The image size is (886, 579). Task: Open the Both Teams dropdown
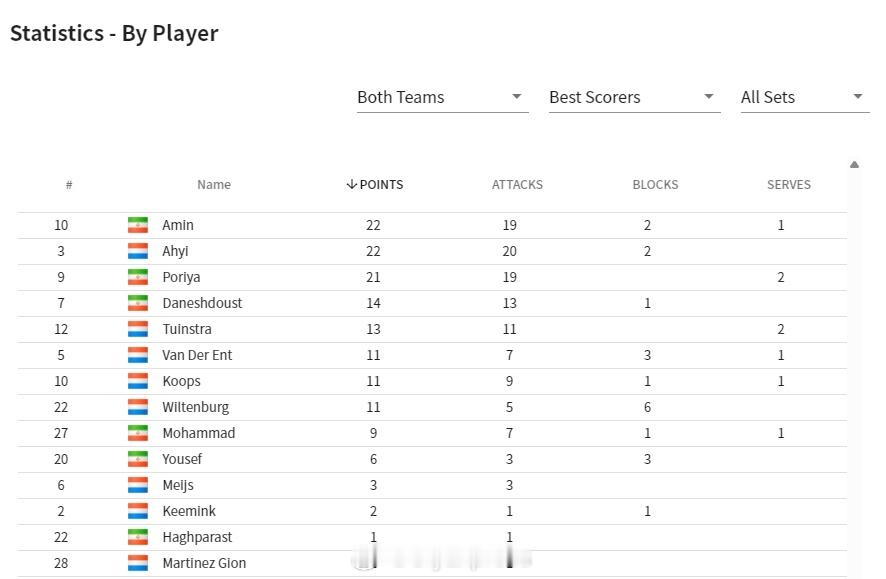442,98
